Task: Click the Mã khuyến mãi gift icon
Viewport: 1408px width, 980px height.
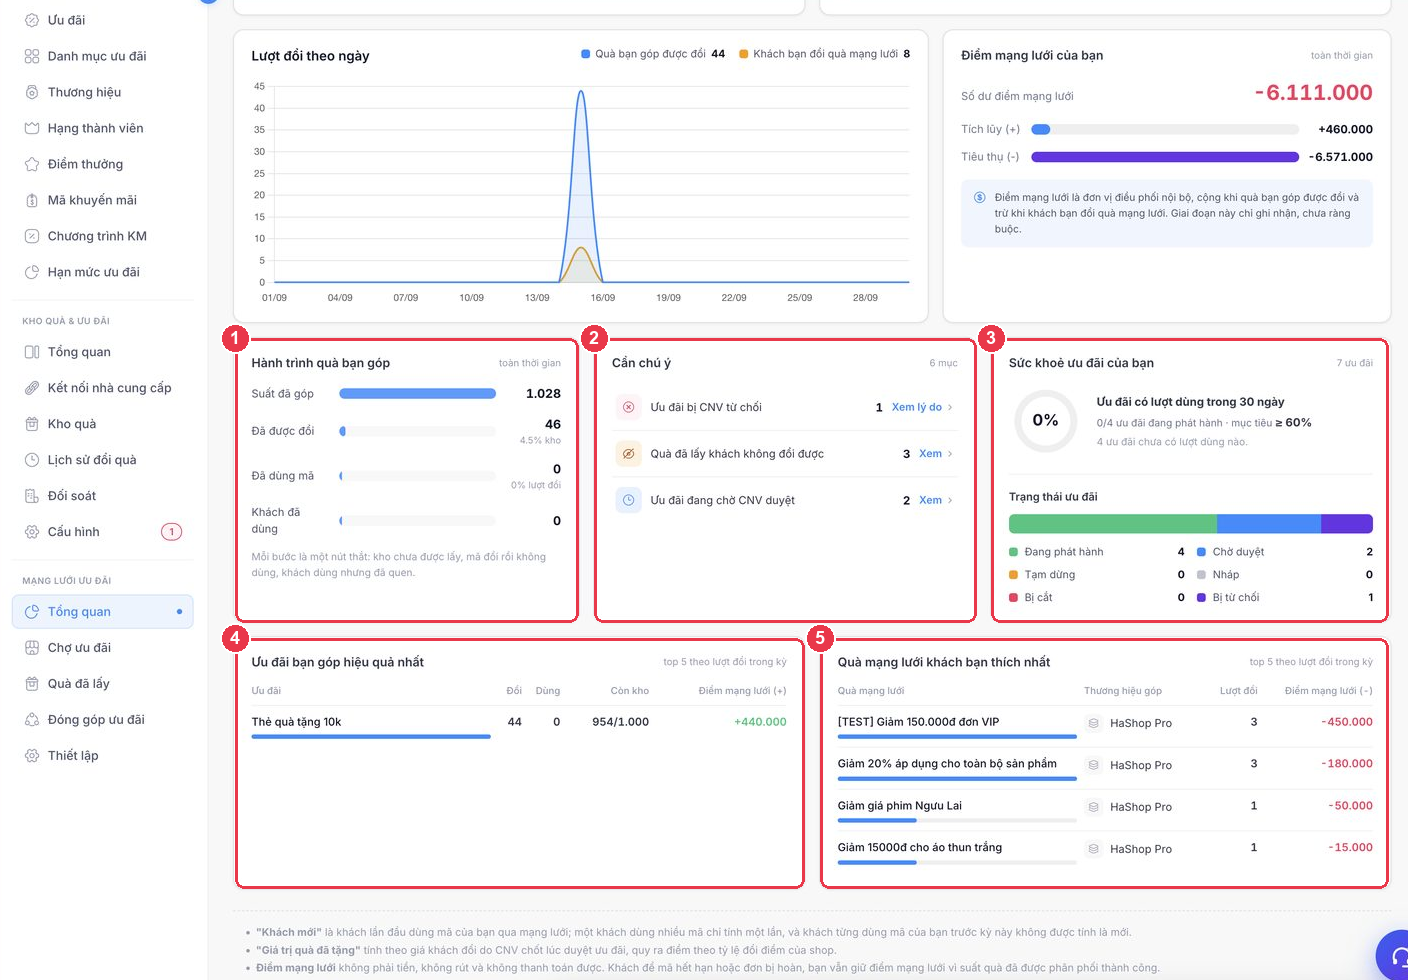Action: click(x=32, y=200)
